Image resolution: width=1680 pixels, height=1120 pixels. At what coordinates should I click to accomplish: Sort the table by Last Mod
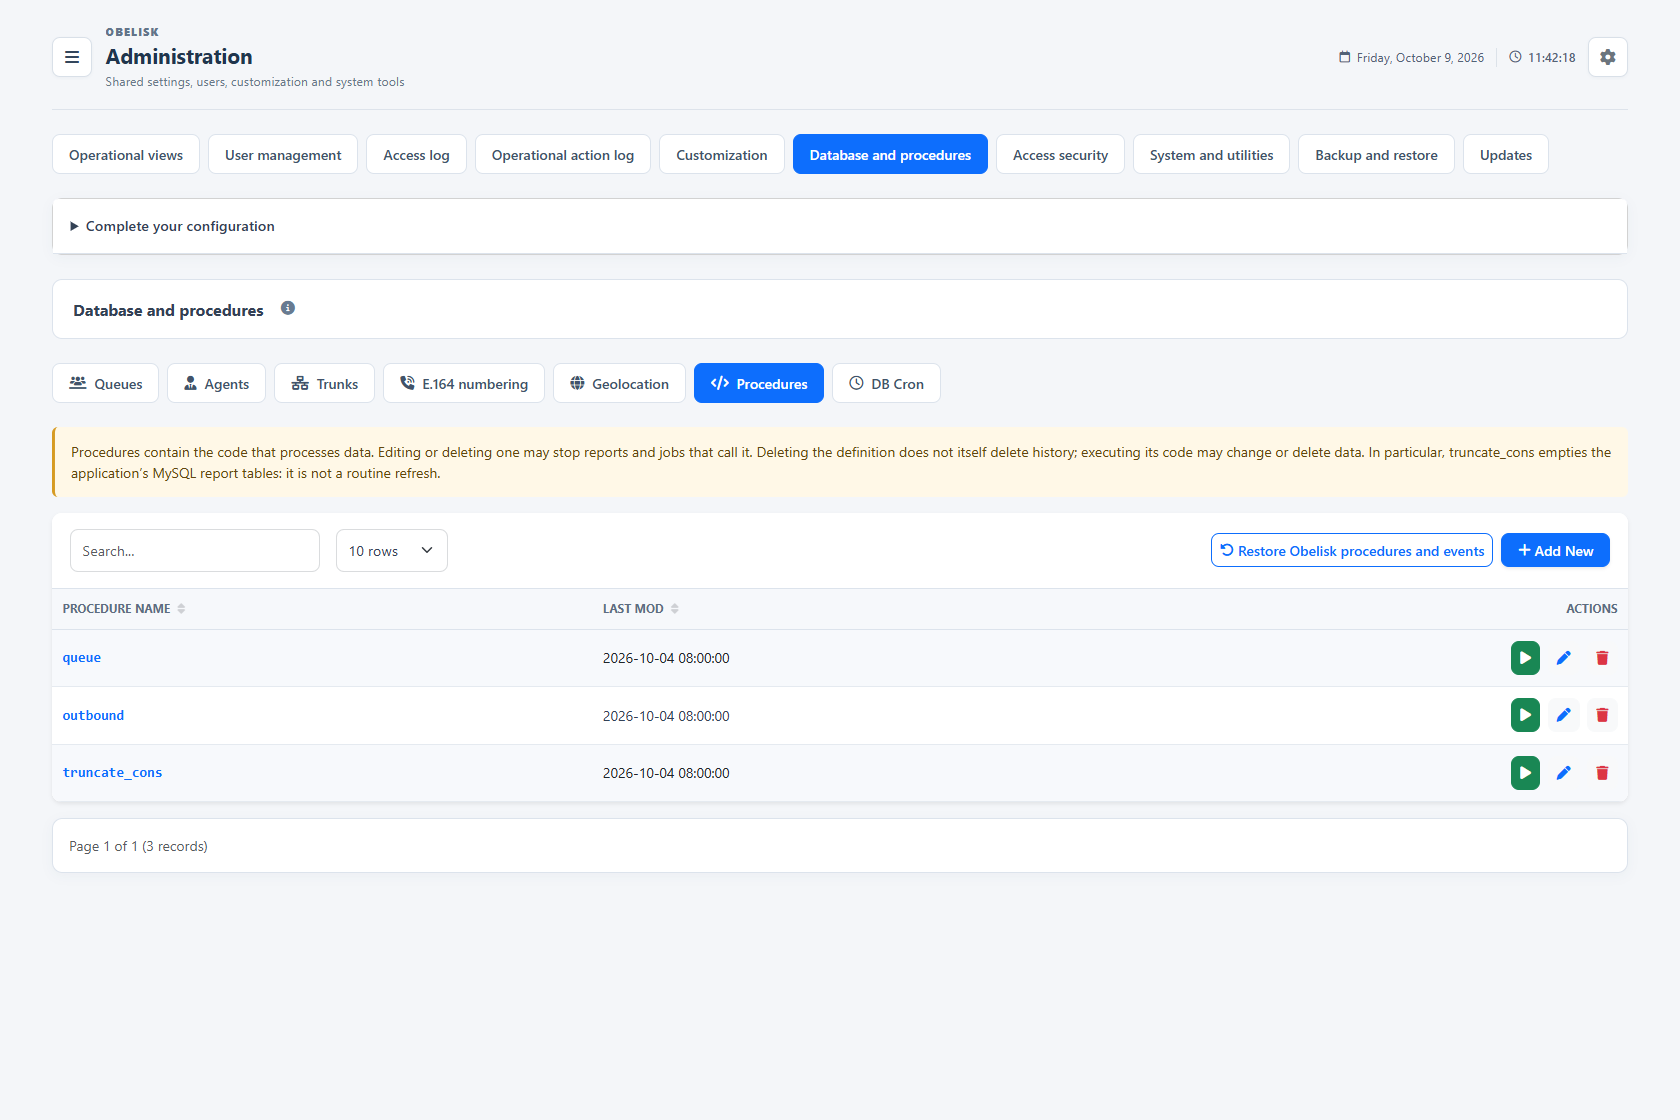point(641,609)
